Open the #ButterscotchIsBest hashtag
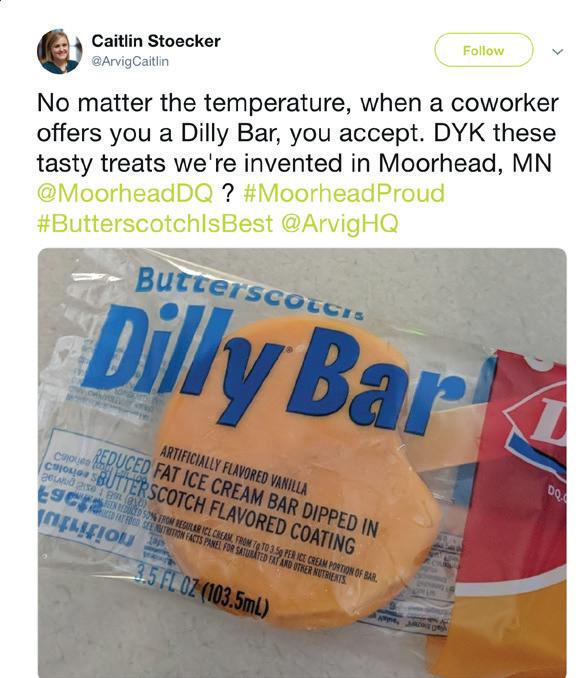This screenshot has height=678, width=582. 155,224
